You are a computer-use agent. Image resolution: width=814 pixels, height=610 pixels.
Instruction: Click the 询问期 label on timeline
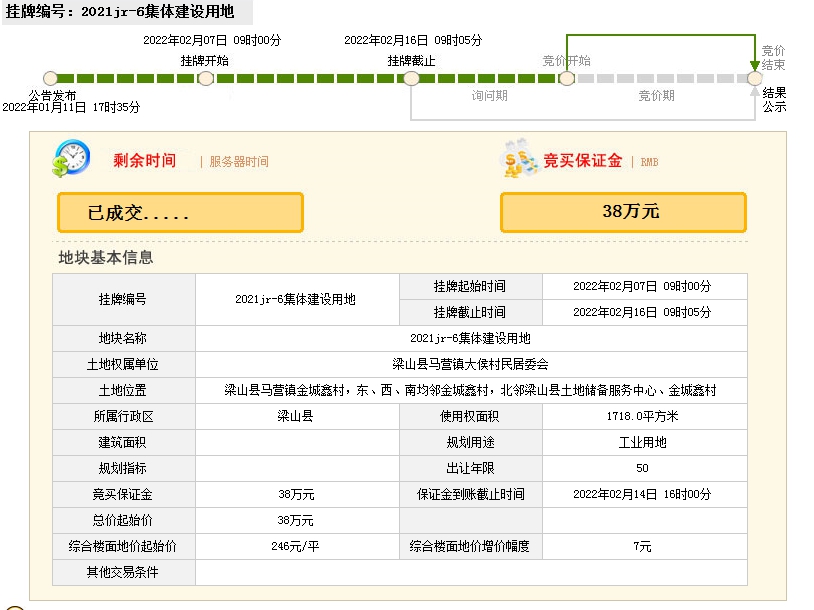[x=490, y=96]
